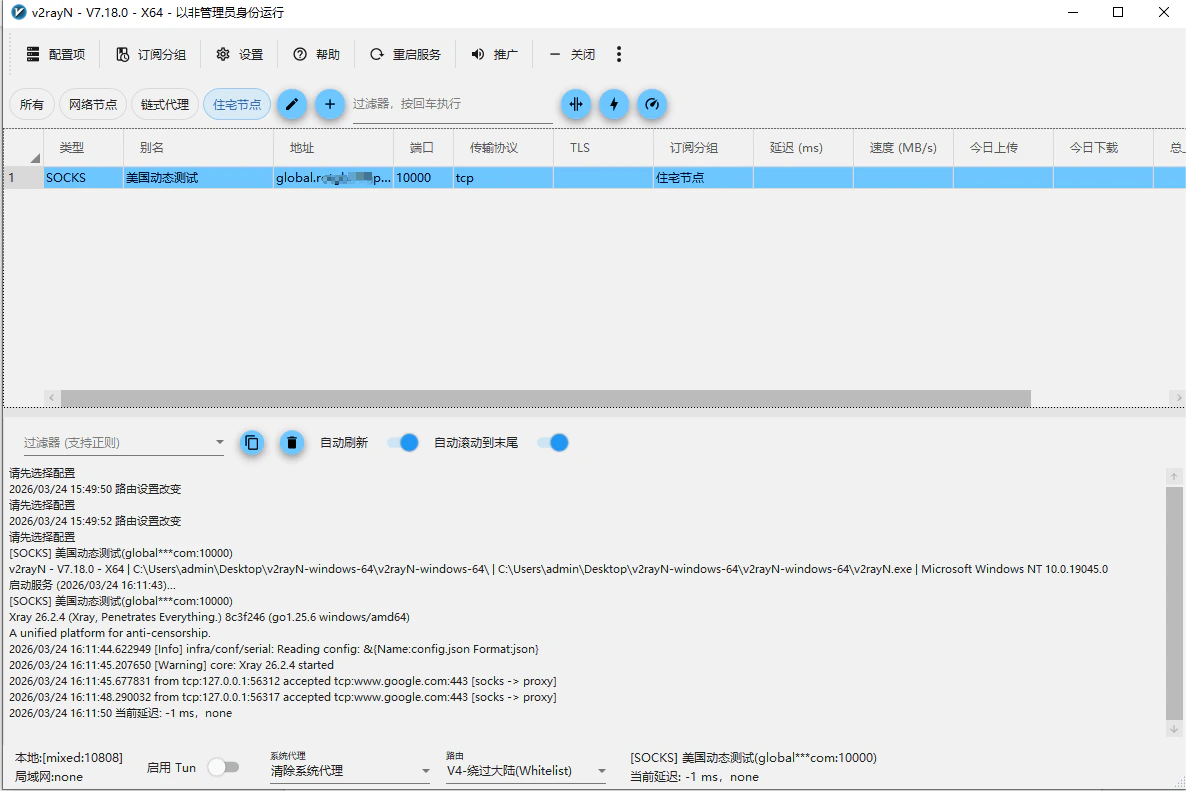Open the three-dot overflow menu
The height and width of the screenshot is (791, 1186).
click(x=619, y=54)
